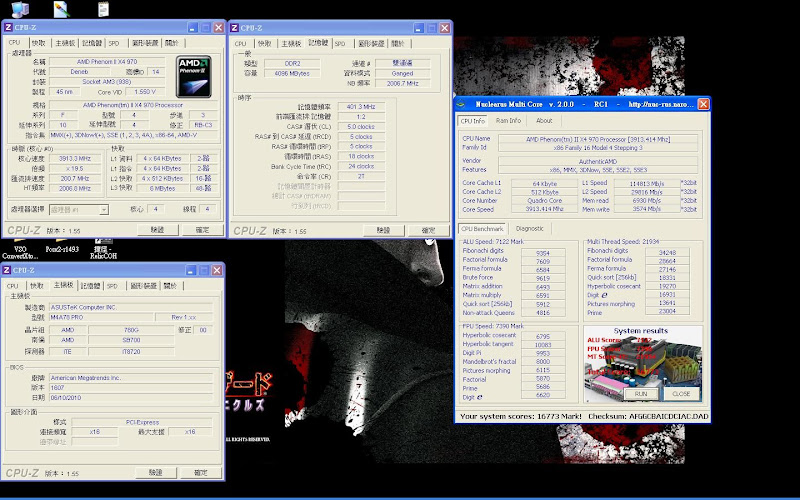The height and width of the screenshot is (500, 800).
Task: Minimize the CPU-Z window showing the CPU tab
Action: pos(192,28)
